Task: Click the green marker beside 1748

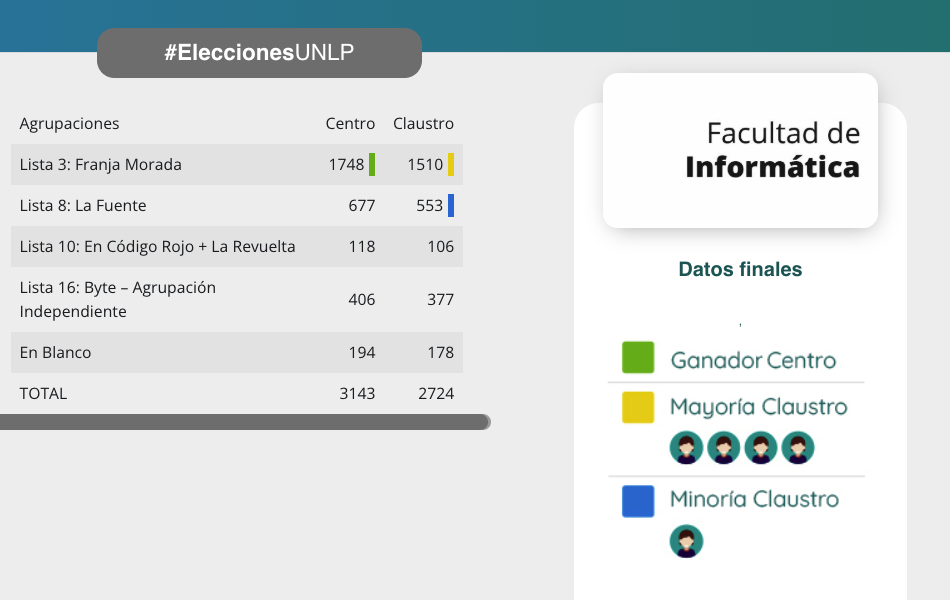Action: (372, 164)
